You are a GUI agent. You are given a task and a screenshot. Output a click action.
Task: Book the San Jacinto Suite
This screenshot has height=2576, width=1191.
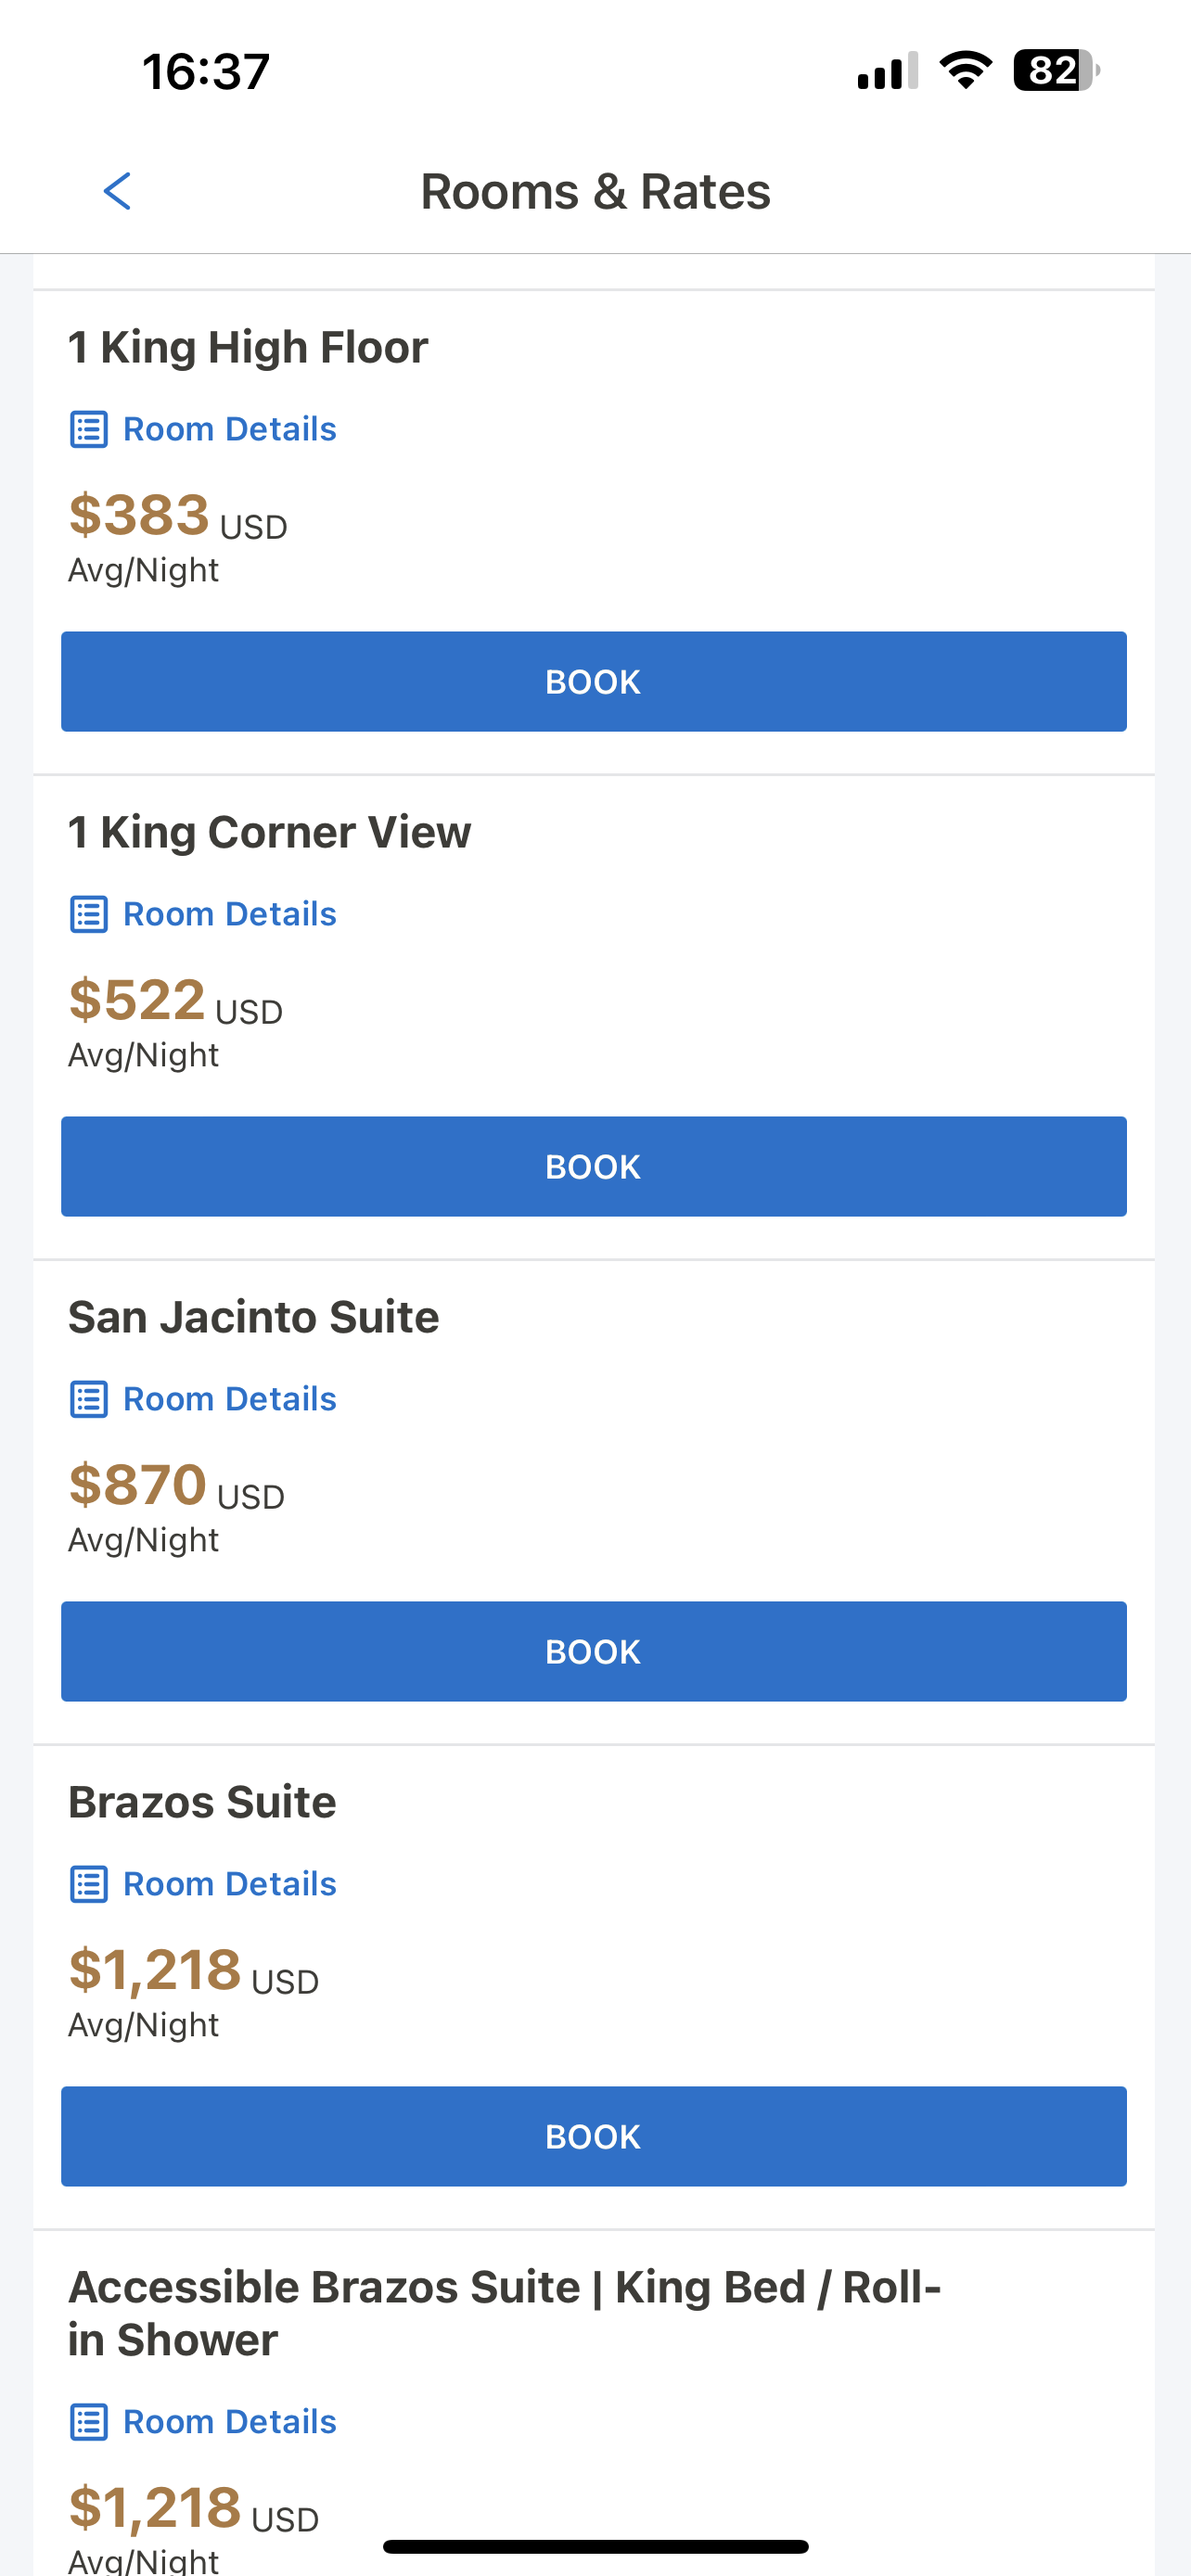coord(594,1652)
